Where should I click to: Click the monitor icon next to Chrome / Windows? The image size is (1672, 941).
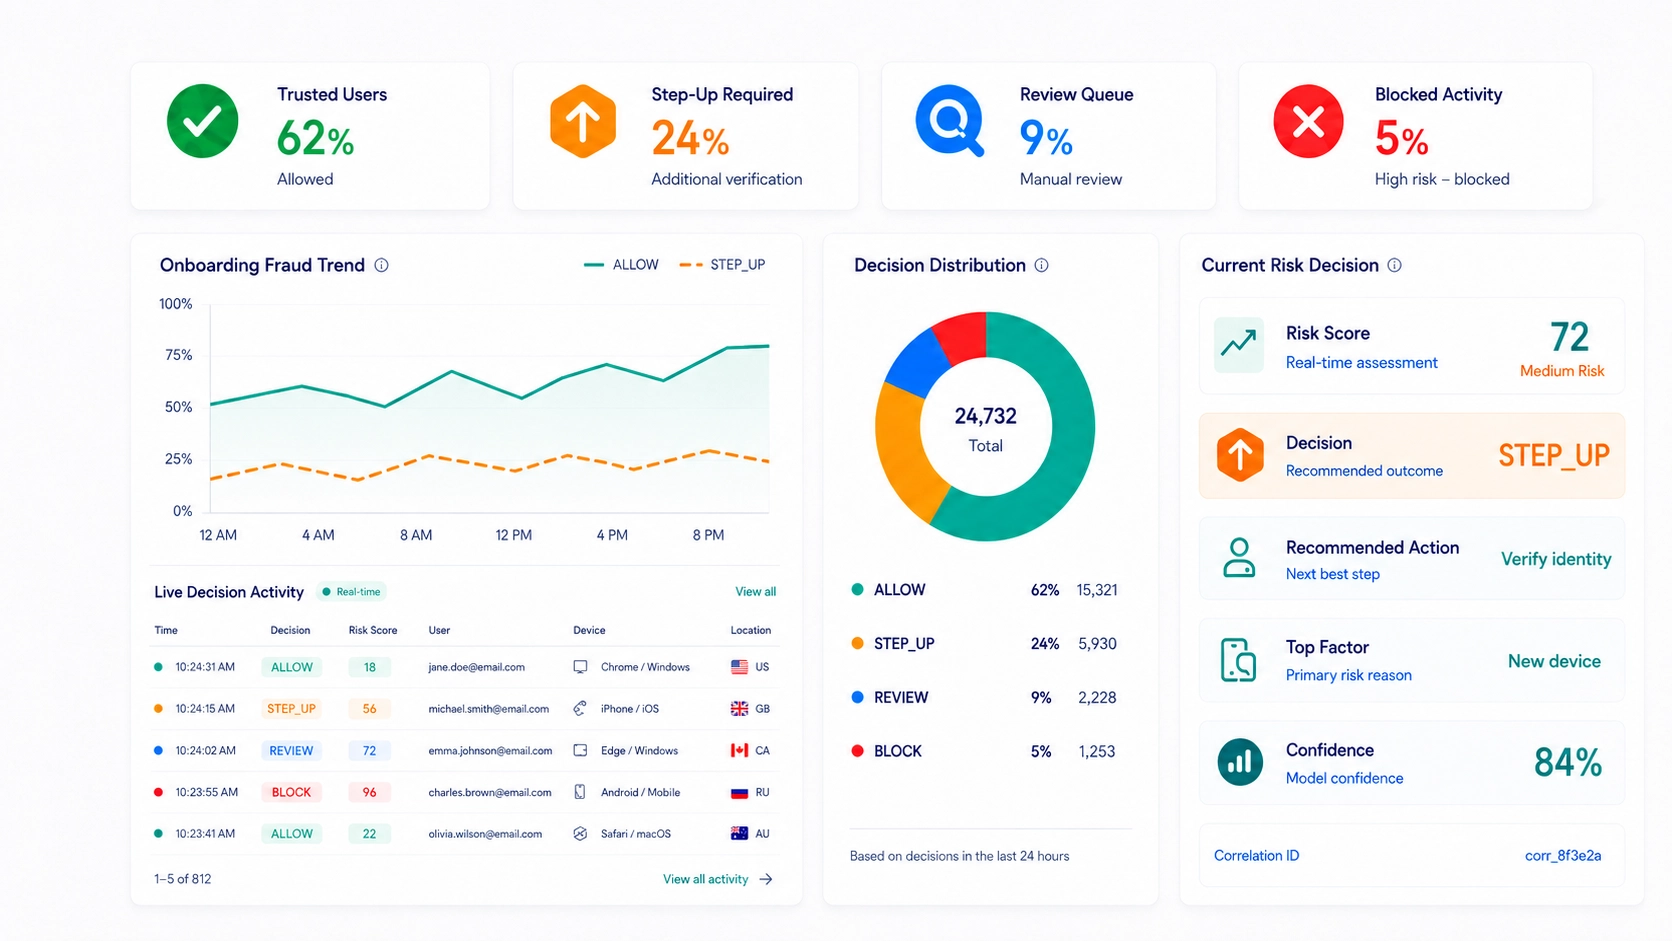point(580,667)
